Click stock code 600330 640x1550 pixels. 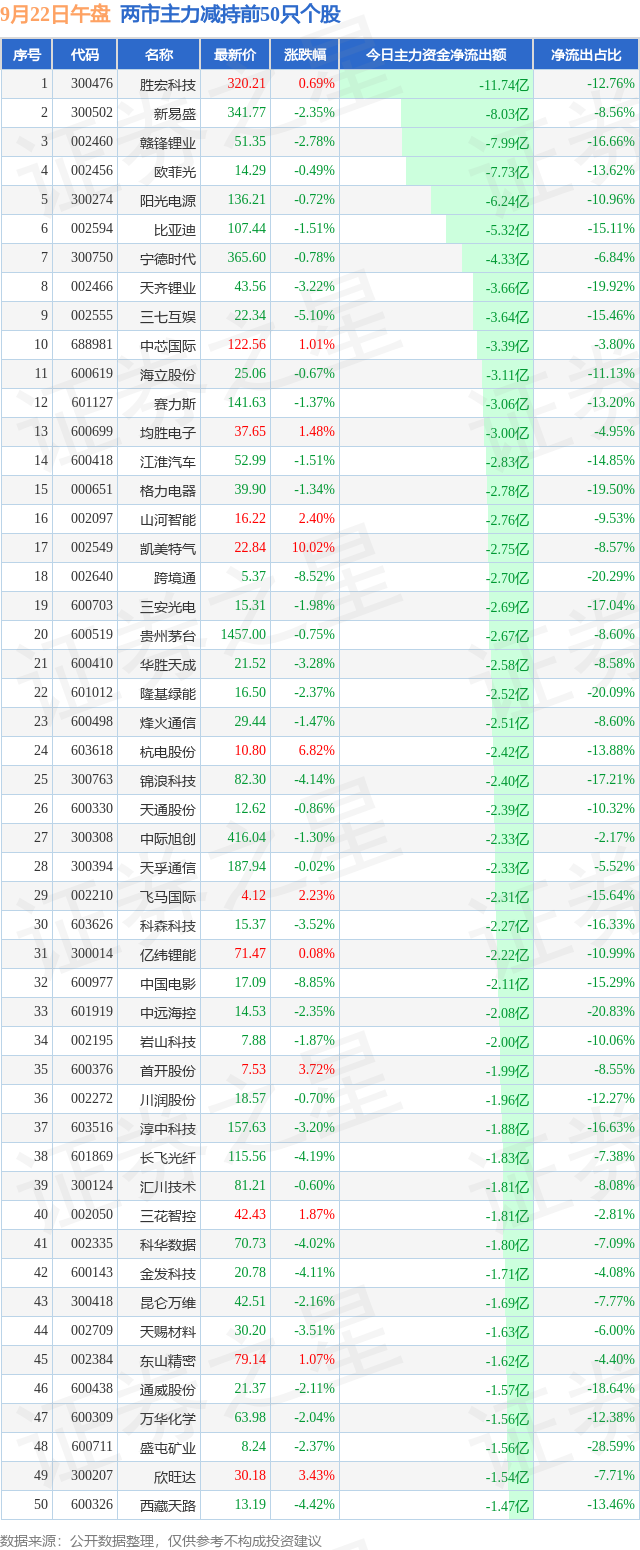pyautogui.click(x=92, y=809)
